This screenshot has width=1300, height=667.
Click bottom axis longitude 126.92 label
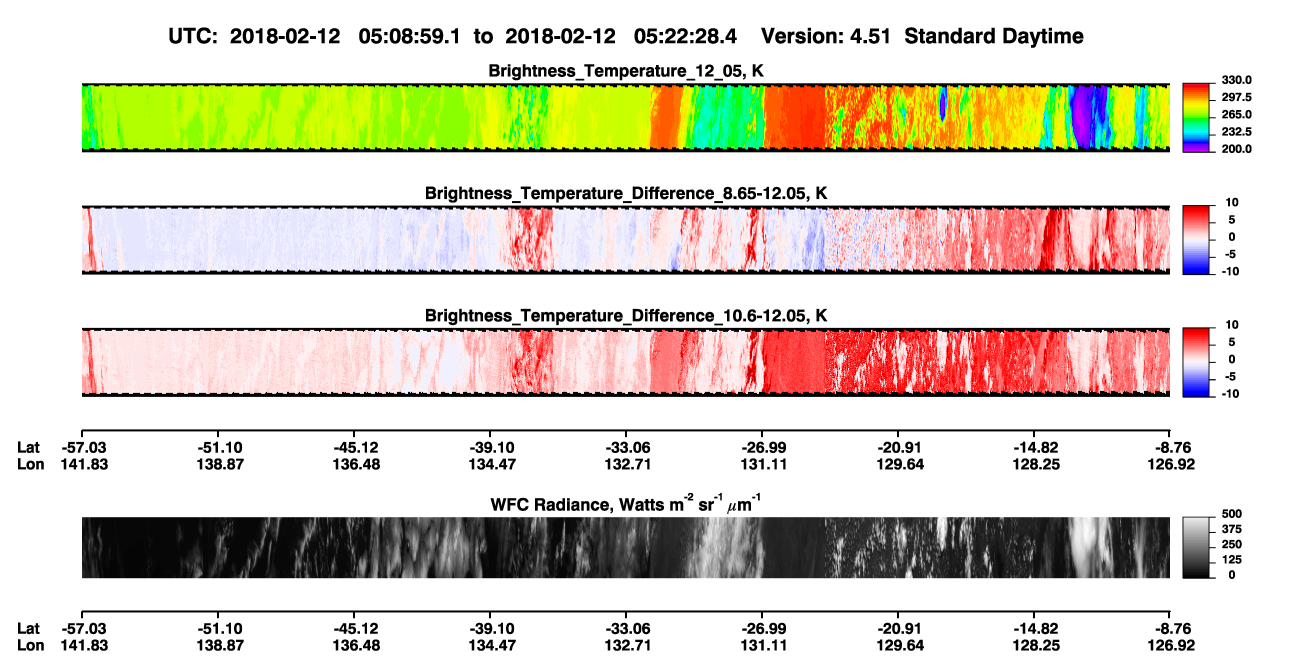[x=1171, y=645]
